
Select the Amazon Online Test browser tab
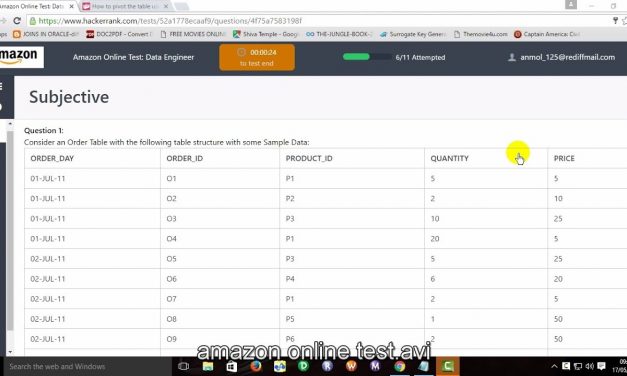coord(36,6)
